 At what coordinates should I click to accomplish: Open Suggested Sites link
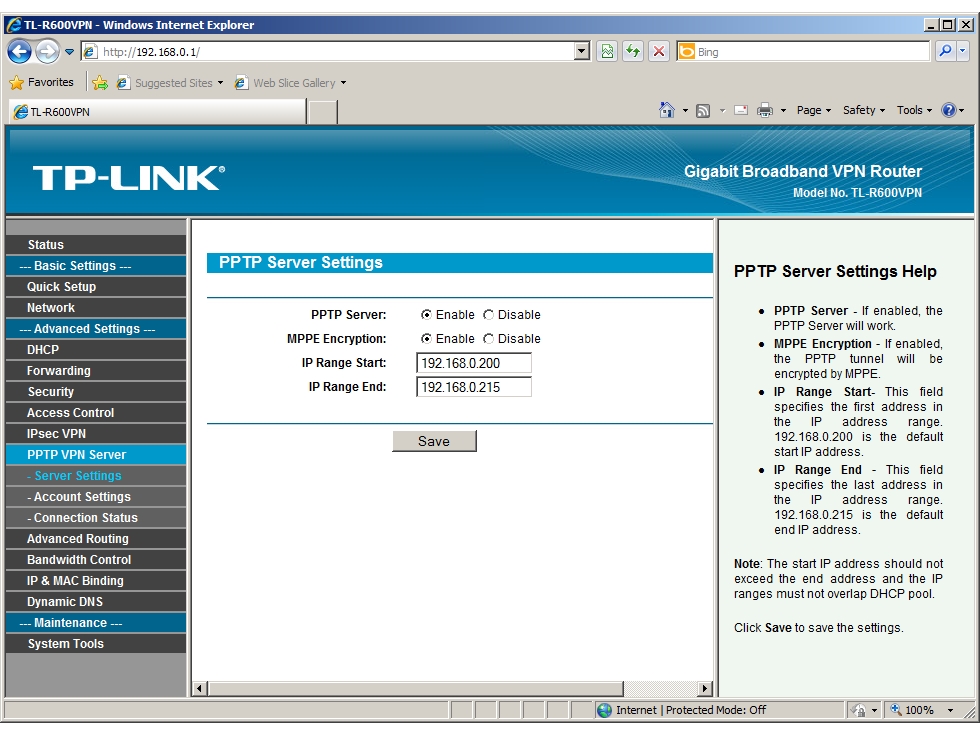tap(169, 82)
